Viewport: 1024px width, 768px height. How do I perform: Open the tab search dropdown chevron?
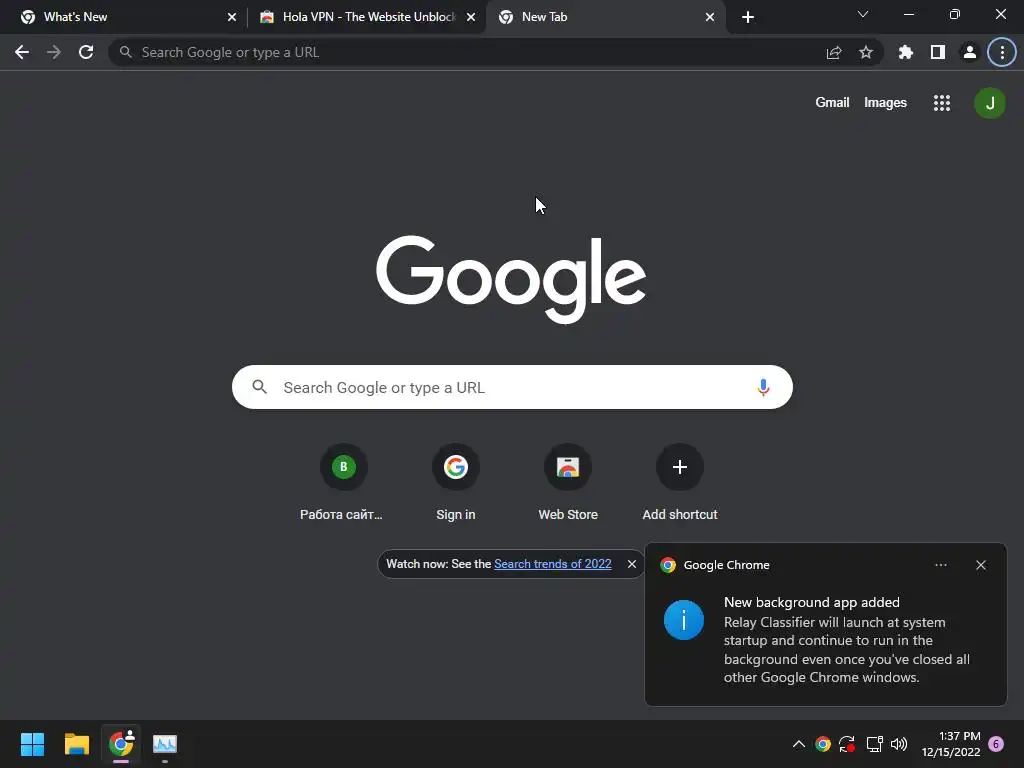(x=863, y=14)
